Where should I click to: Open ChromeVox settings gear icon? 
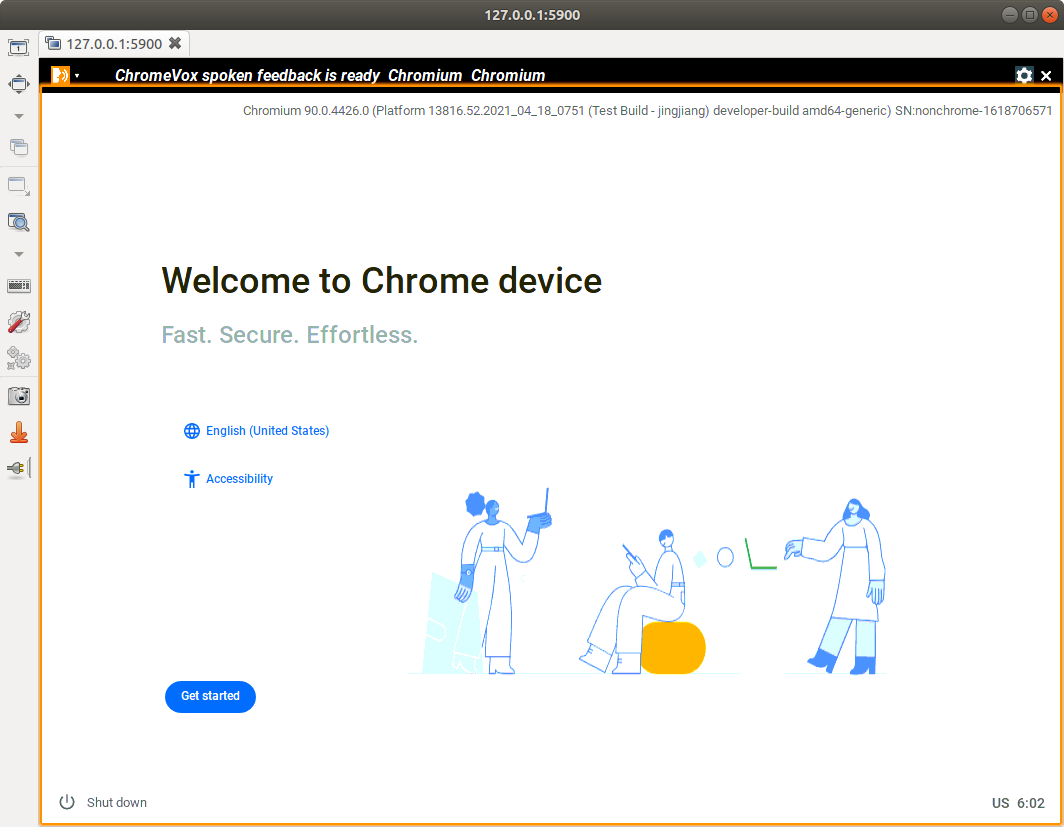(x=1024, y=75)
